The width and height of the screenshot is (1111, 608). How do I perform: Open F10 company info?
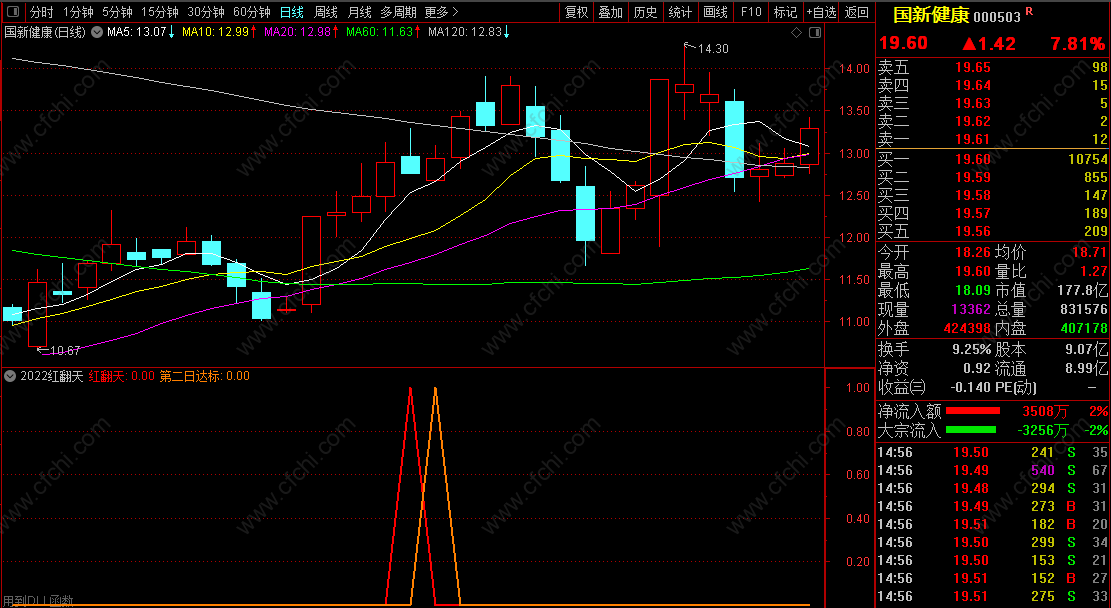coord(751,12)
